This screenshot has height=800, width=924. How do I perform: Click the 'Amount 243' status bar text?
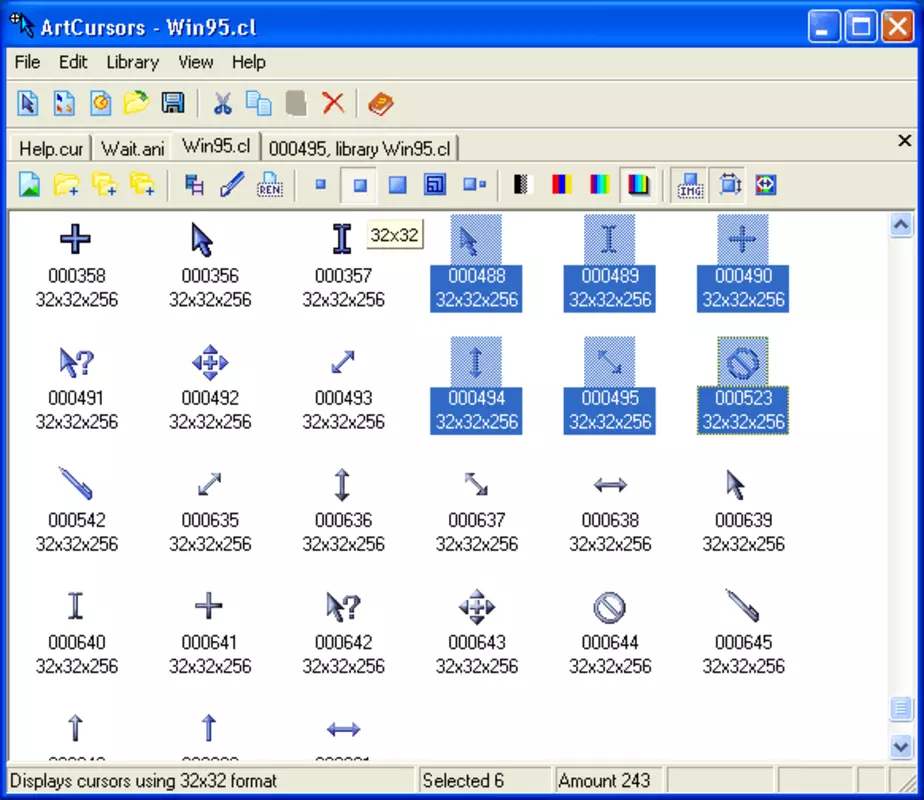pyautogui.click(x=604, y=781)
